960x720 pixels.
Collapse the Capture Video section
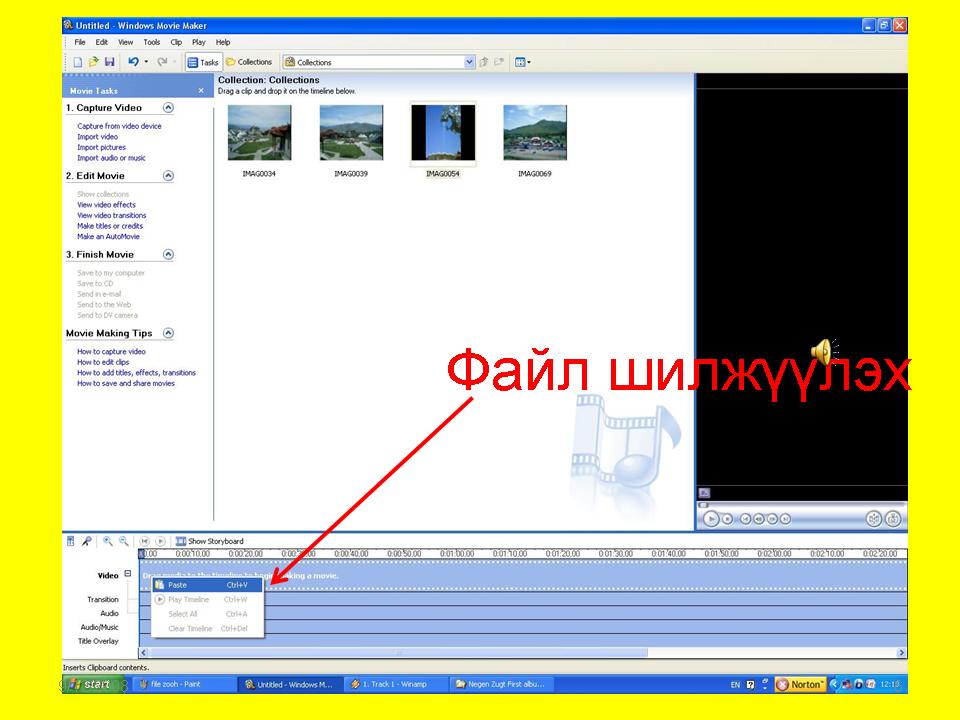(x=168, y=107)
